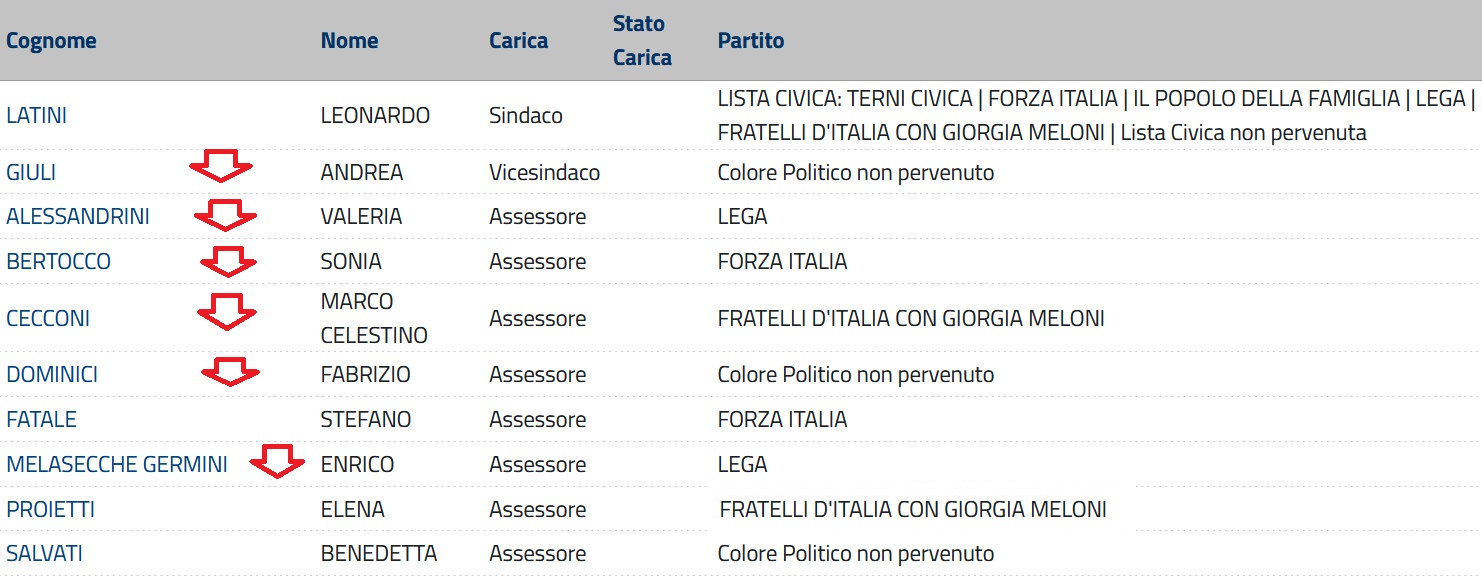
Task: Click the red arrow beside BERTOCCO
Action: 228,262
